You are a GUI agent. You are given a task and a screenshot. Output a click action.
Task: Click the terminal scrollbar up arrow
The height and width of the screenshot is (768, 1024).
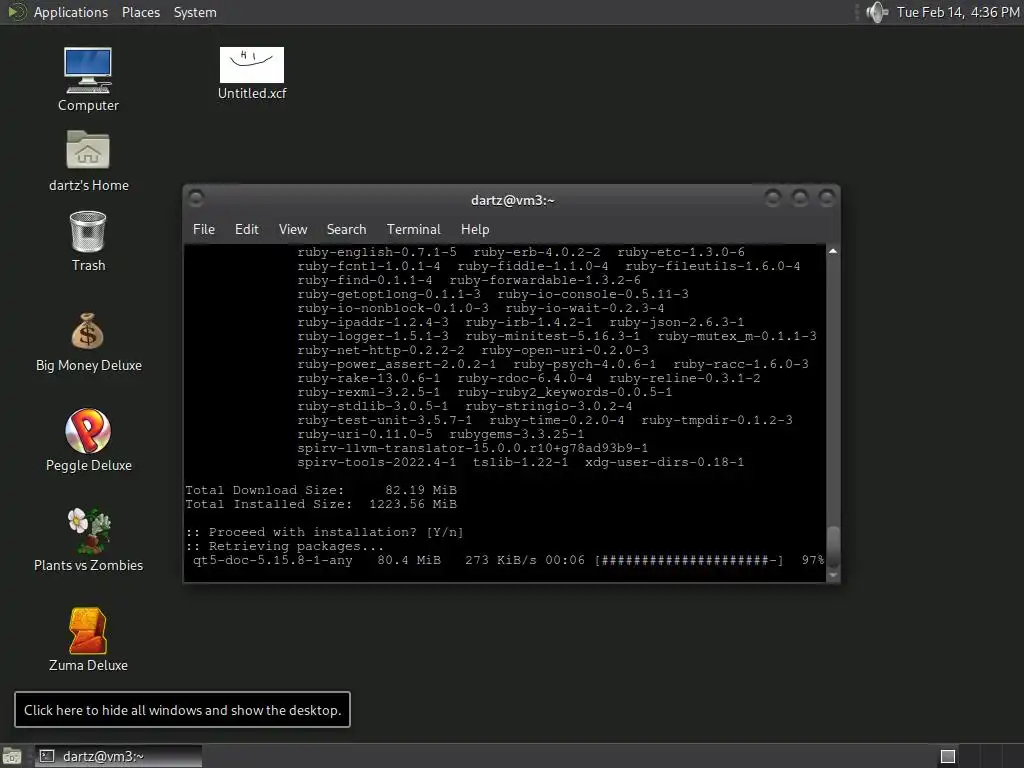click(x=833, y=251)
